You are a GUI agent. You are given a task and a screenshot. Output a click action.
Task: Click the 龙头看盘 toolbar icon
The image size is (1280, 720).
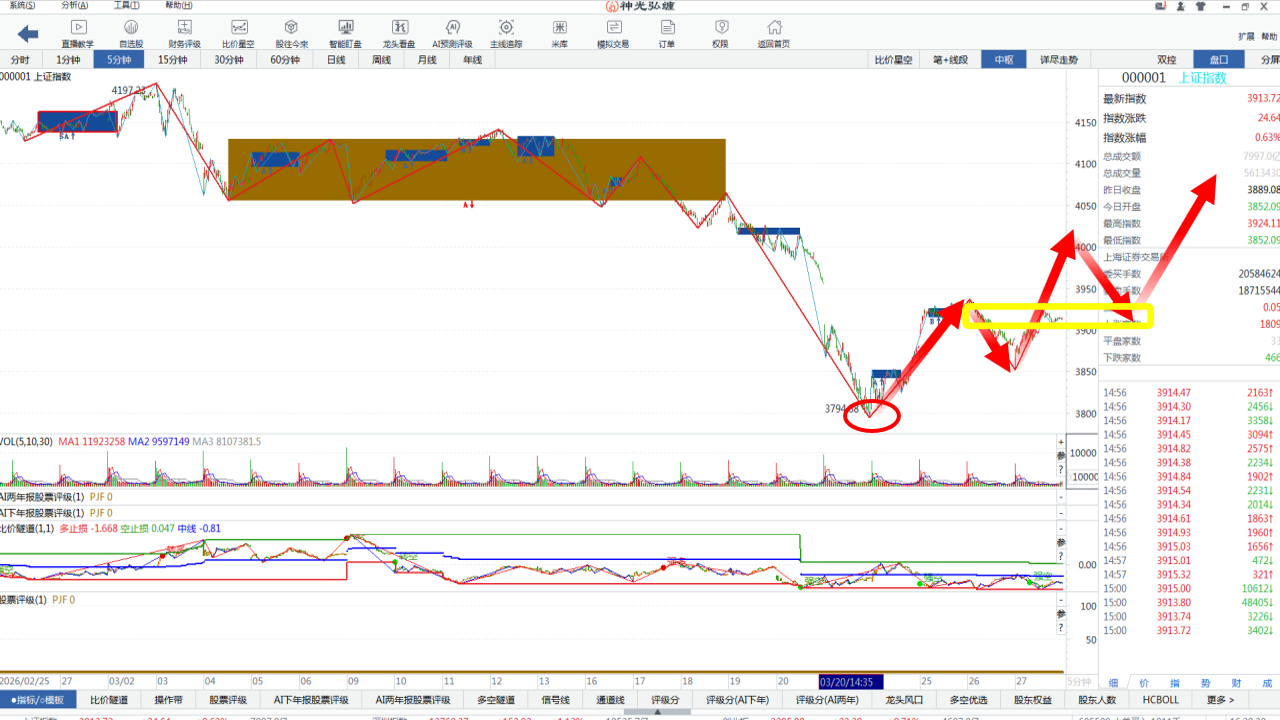pyautogui.click(x=399, y=33)
